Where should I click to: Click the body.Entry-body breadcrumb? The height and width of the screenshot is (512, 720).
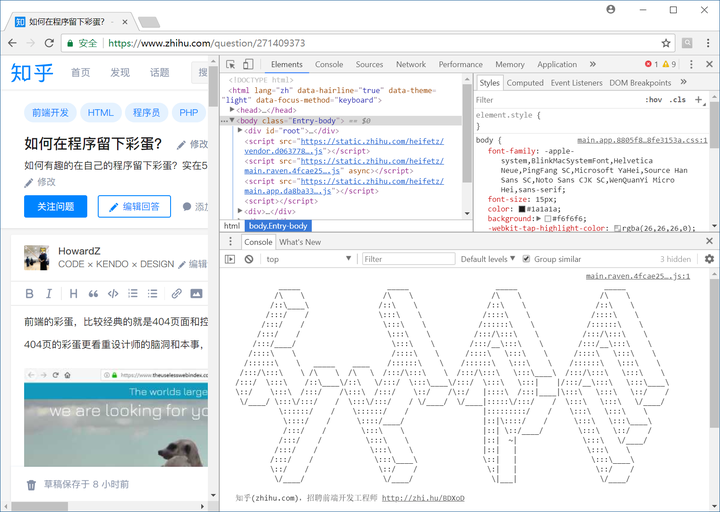pos(278,225)
